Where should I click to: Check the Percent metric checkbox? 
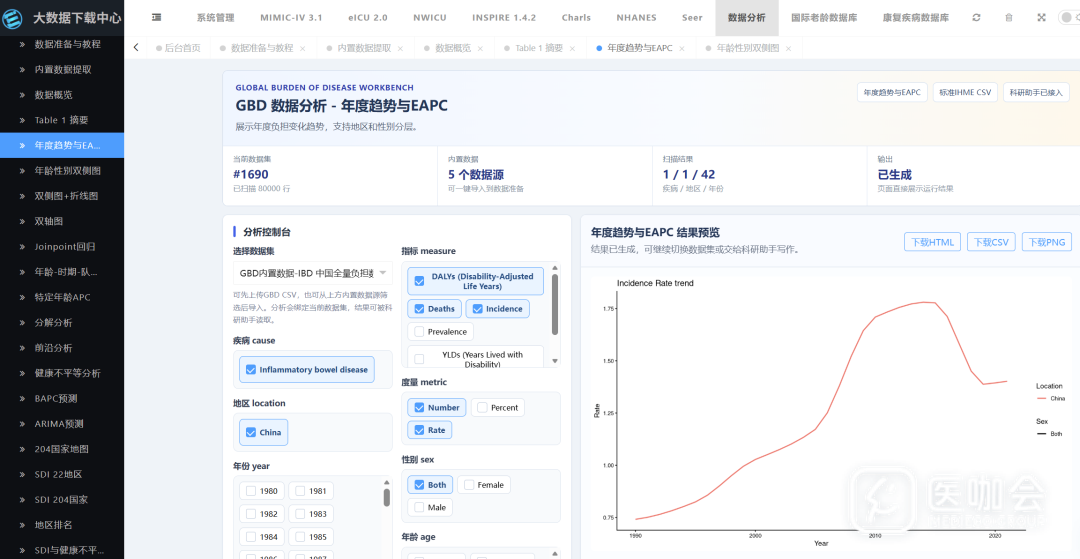point(483,408)
